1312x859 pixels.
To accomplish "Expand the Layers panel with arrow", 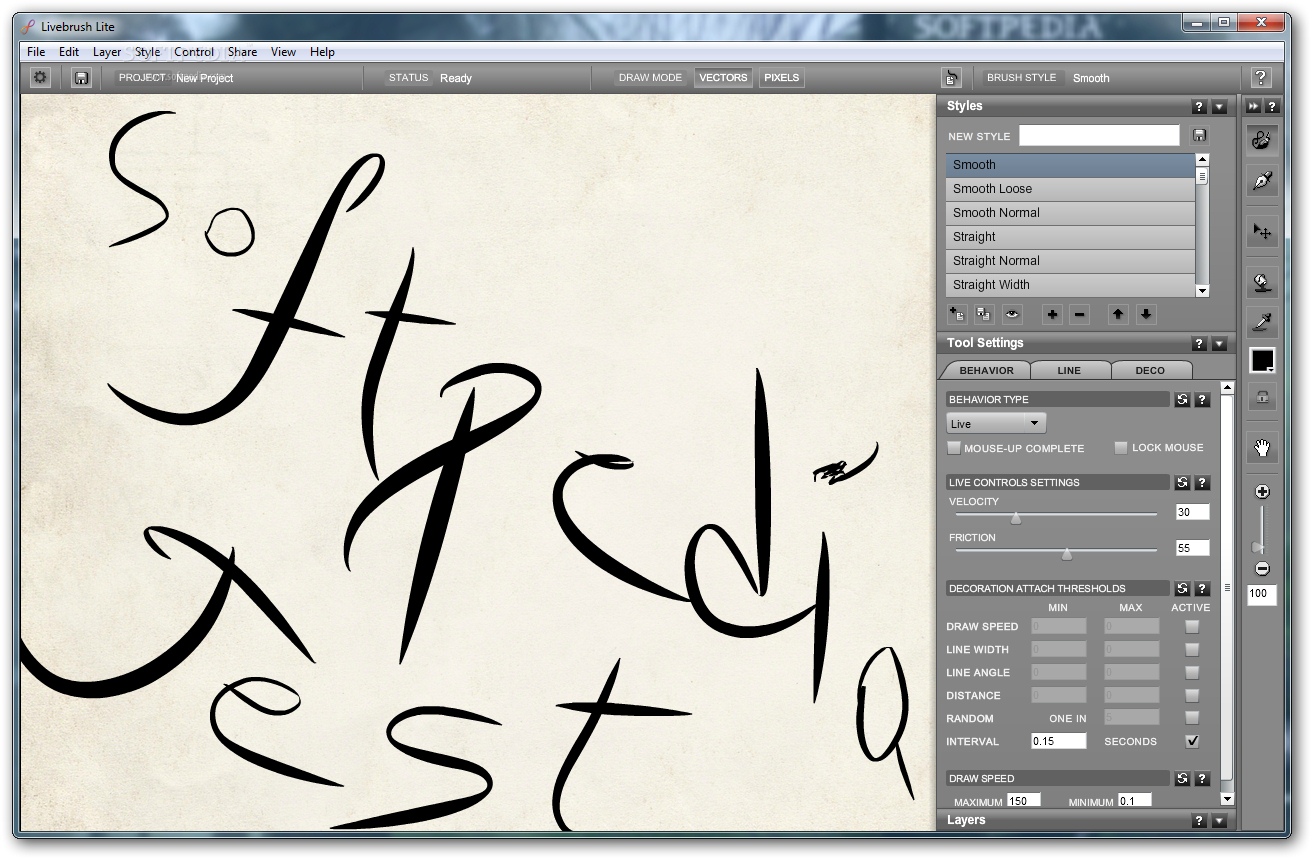I will click(x=1219, y=821).
